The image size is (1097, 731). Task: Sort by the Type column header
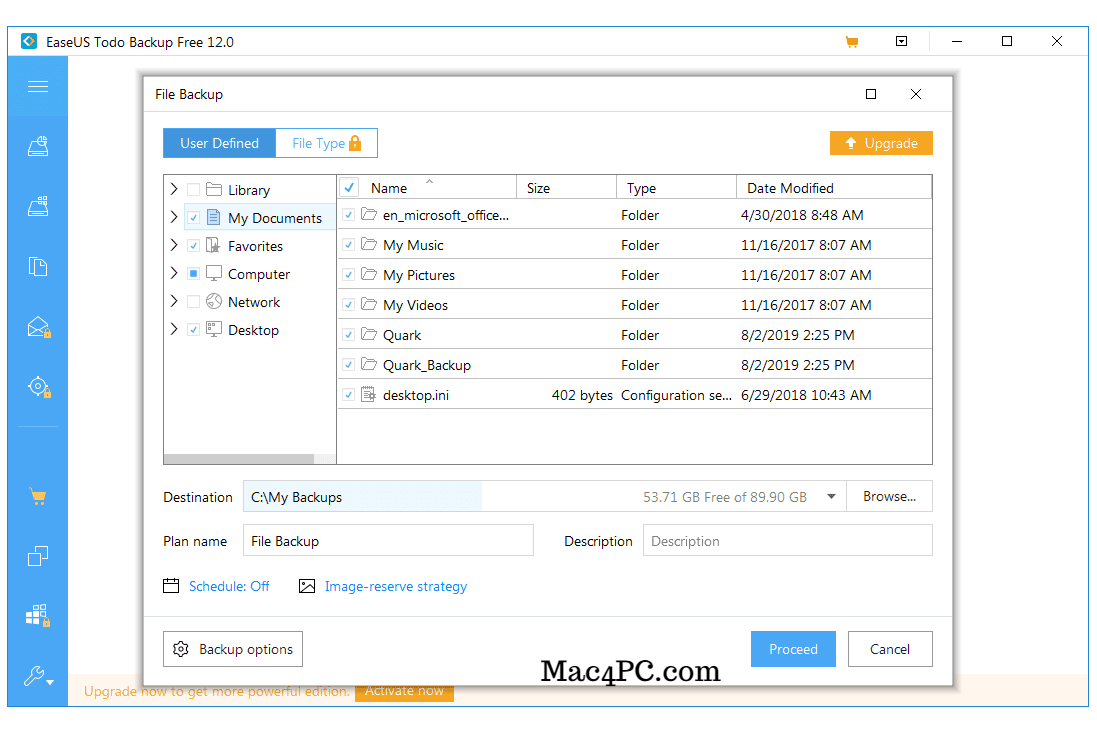676,187
